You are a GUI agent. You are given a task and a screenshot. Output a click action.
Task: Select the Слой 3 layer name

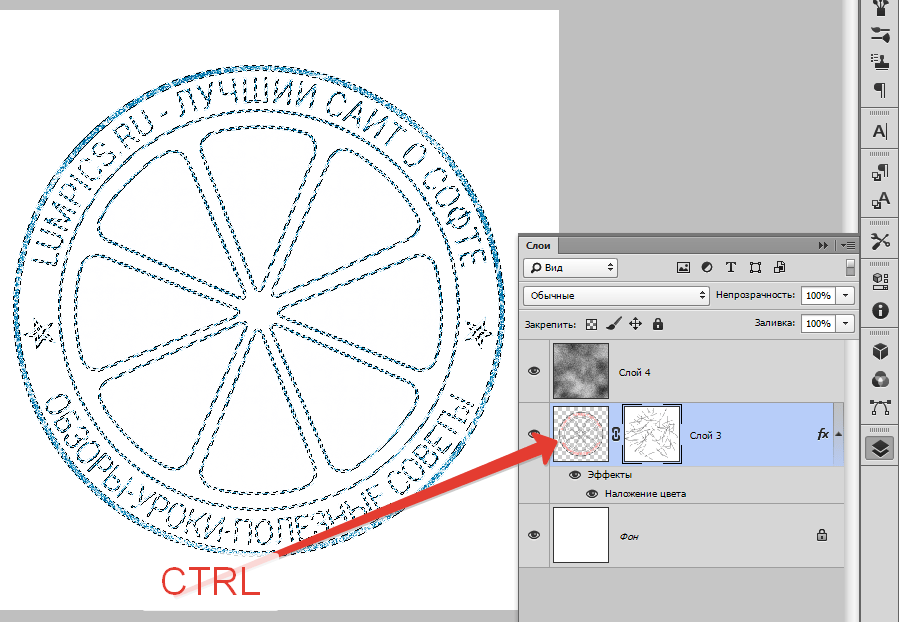point(705,436)
